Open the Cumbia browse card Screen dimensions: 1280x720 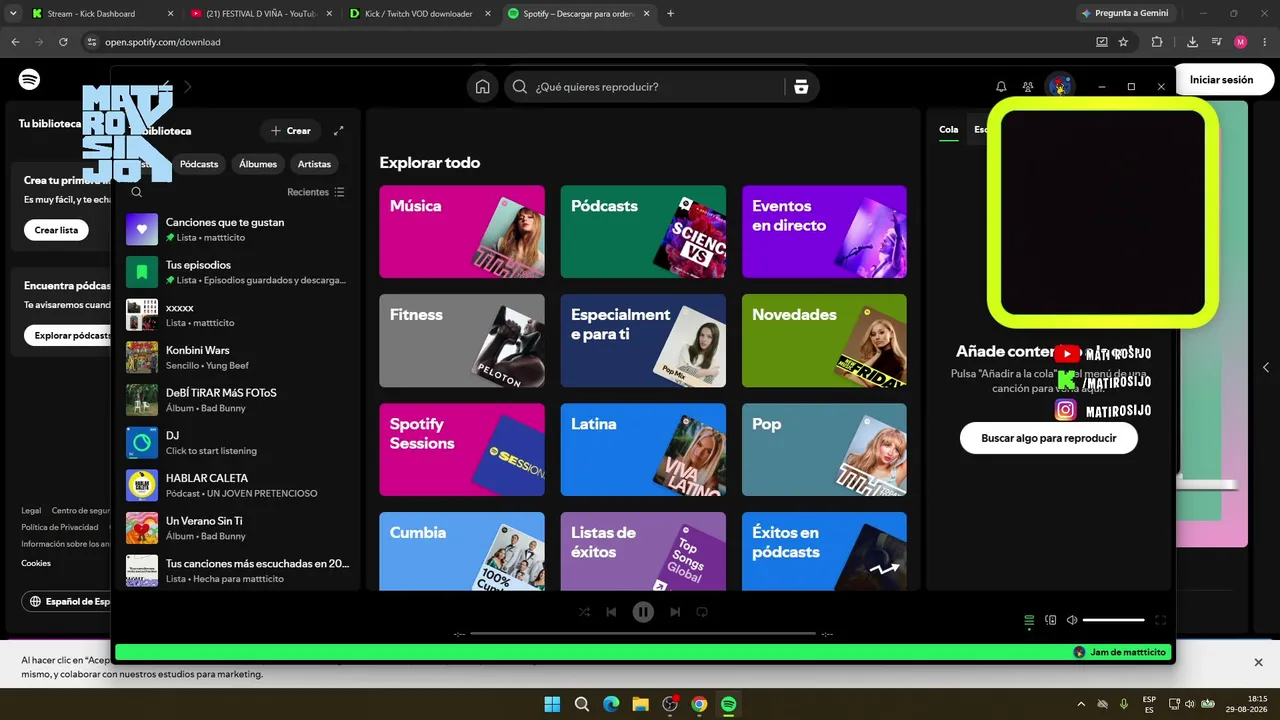(462, 551)
